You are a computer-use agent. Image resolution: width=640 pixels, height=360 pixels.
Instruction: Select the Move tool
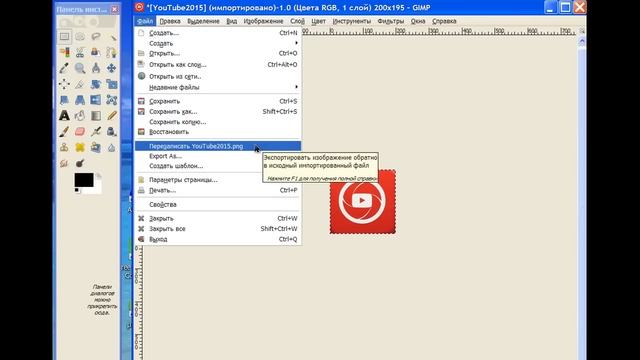coord(111,68)
